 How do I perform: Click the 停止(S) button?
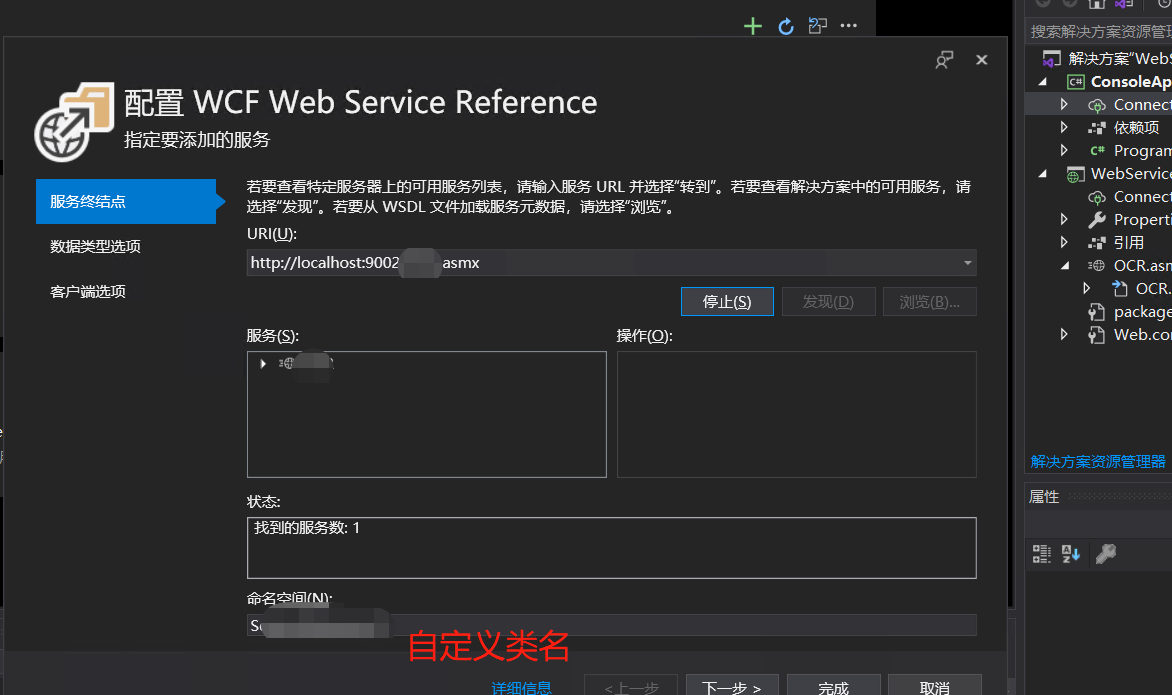(727, 301)
